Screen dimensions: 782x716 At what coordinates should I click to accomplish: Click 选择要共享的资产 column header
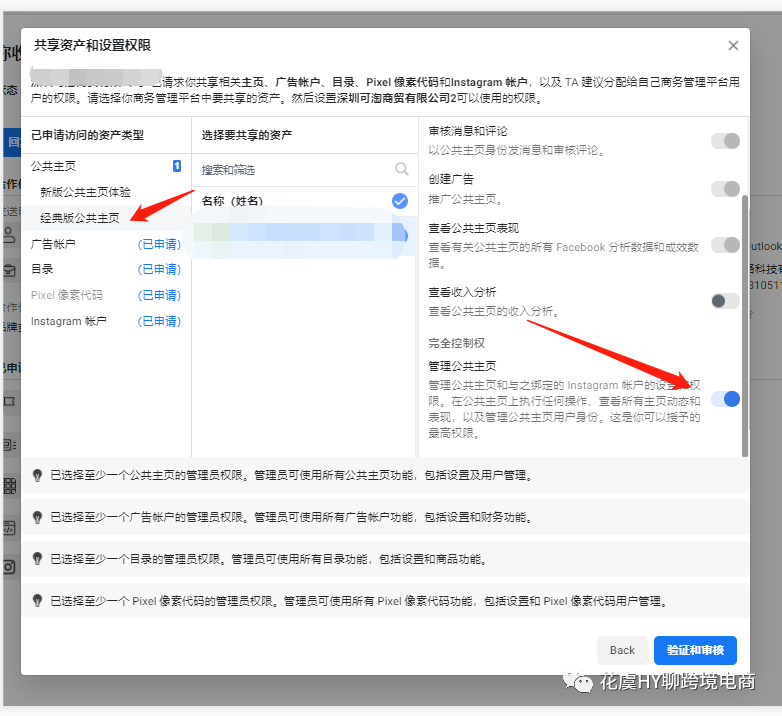pos(247,135)
